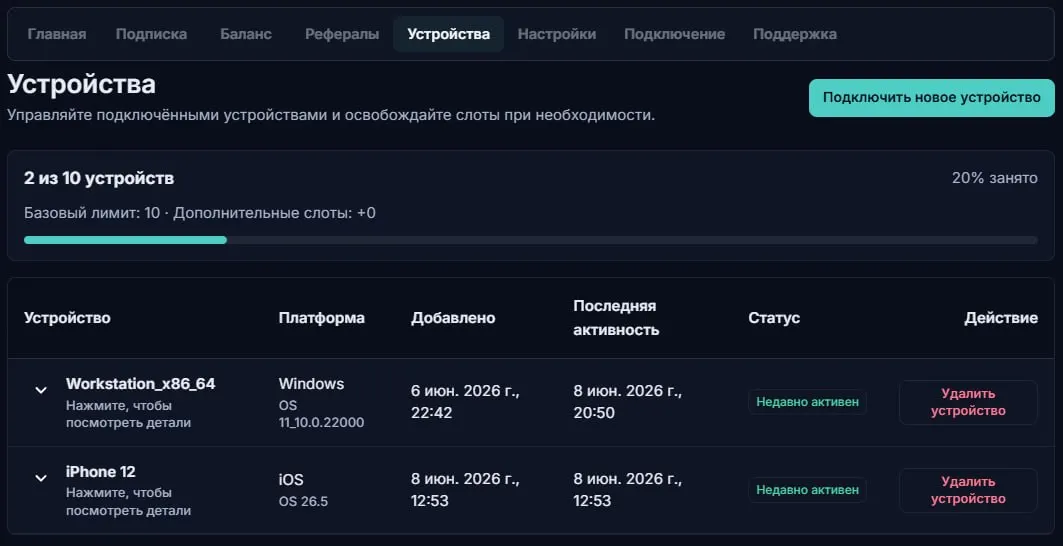Click the Действие column header
This screenshot has height=546, width=1063.
1001,318
